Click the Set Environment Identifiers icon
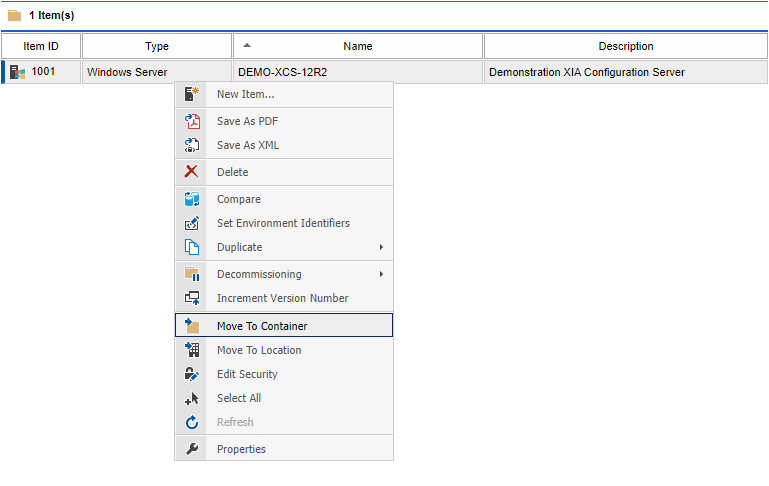This screenshot has height=486, width=769. [x=192, y=223]
